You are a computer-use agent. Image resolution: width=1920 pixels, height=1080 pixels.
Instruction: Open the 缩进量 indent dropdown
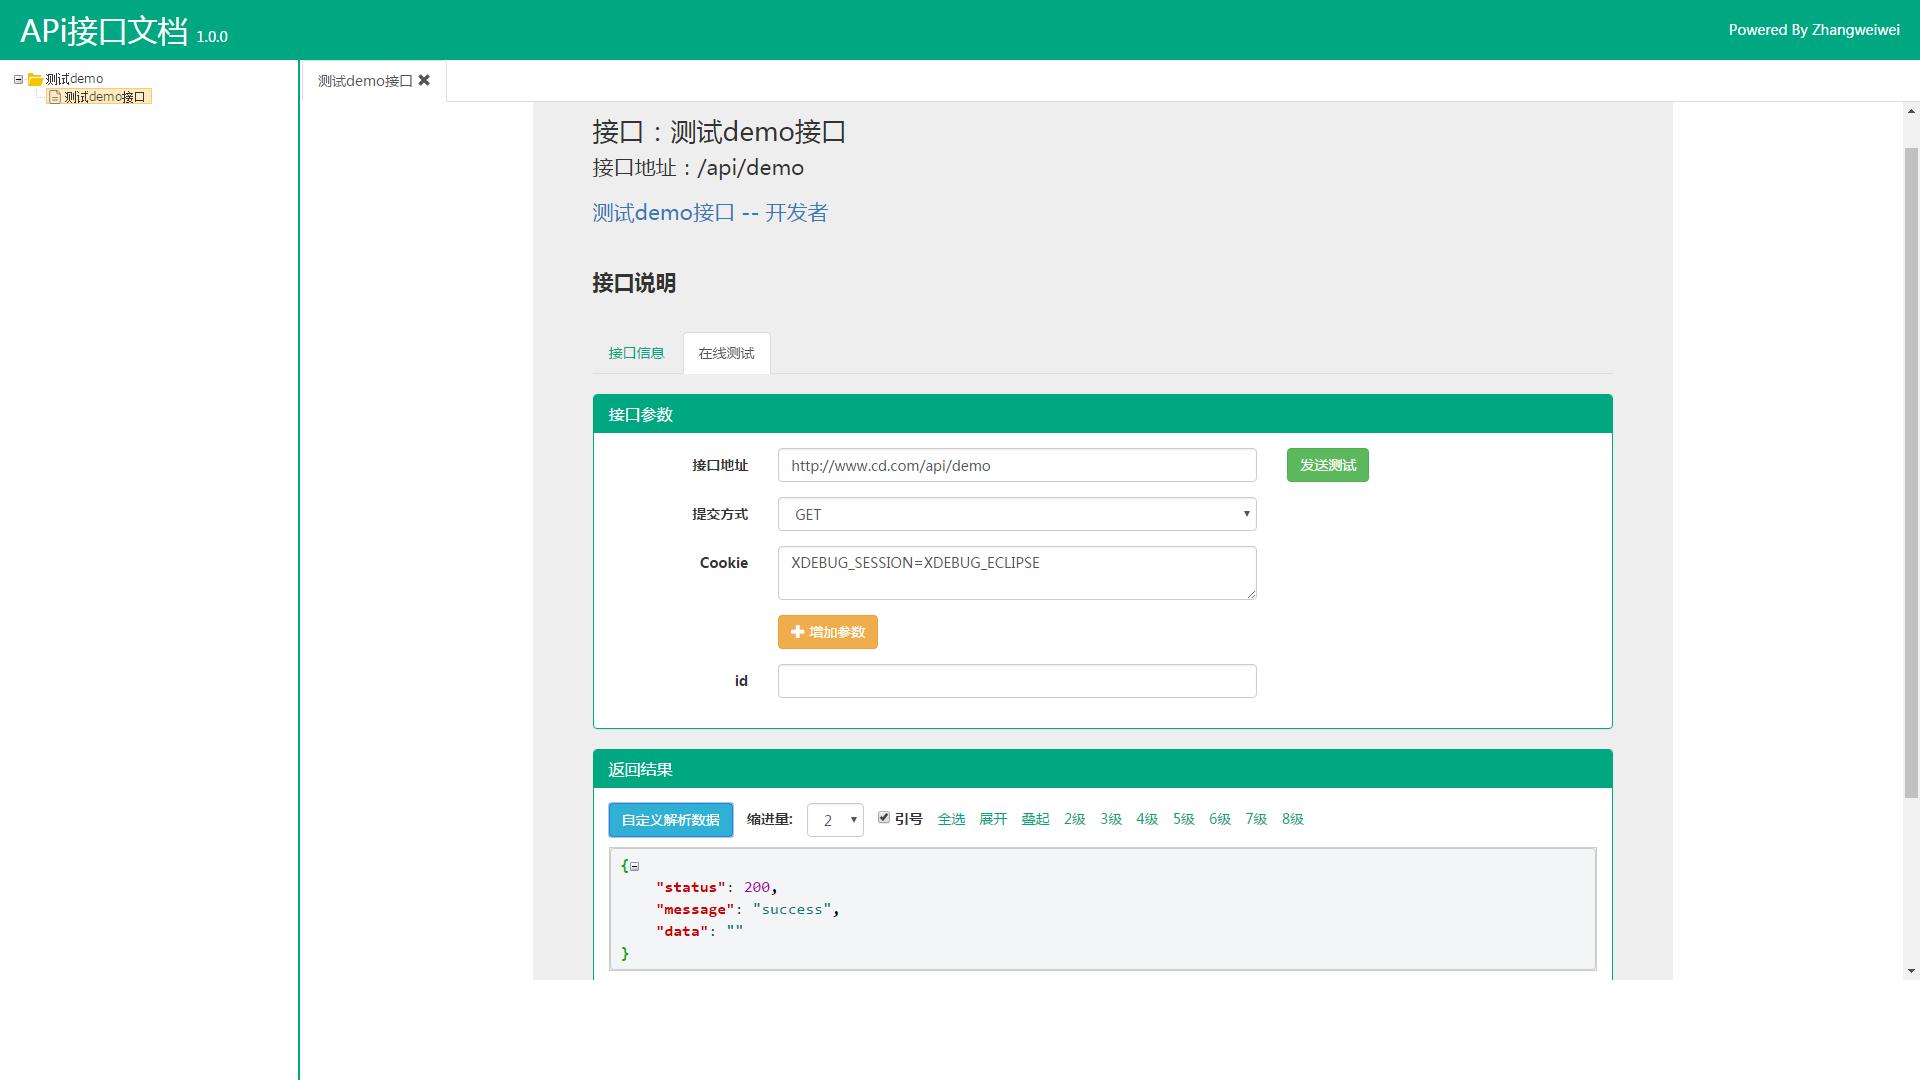835,820
